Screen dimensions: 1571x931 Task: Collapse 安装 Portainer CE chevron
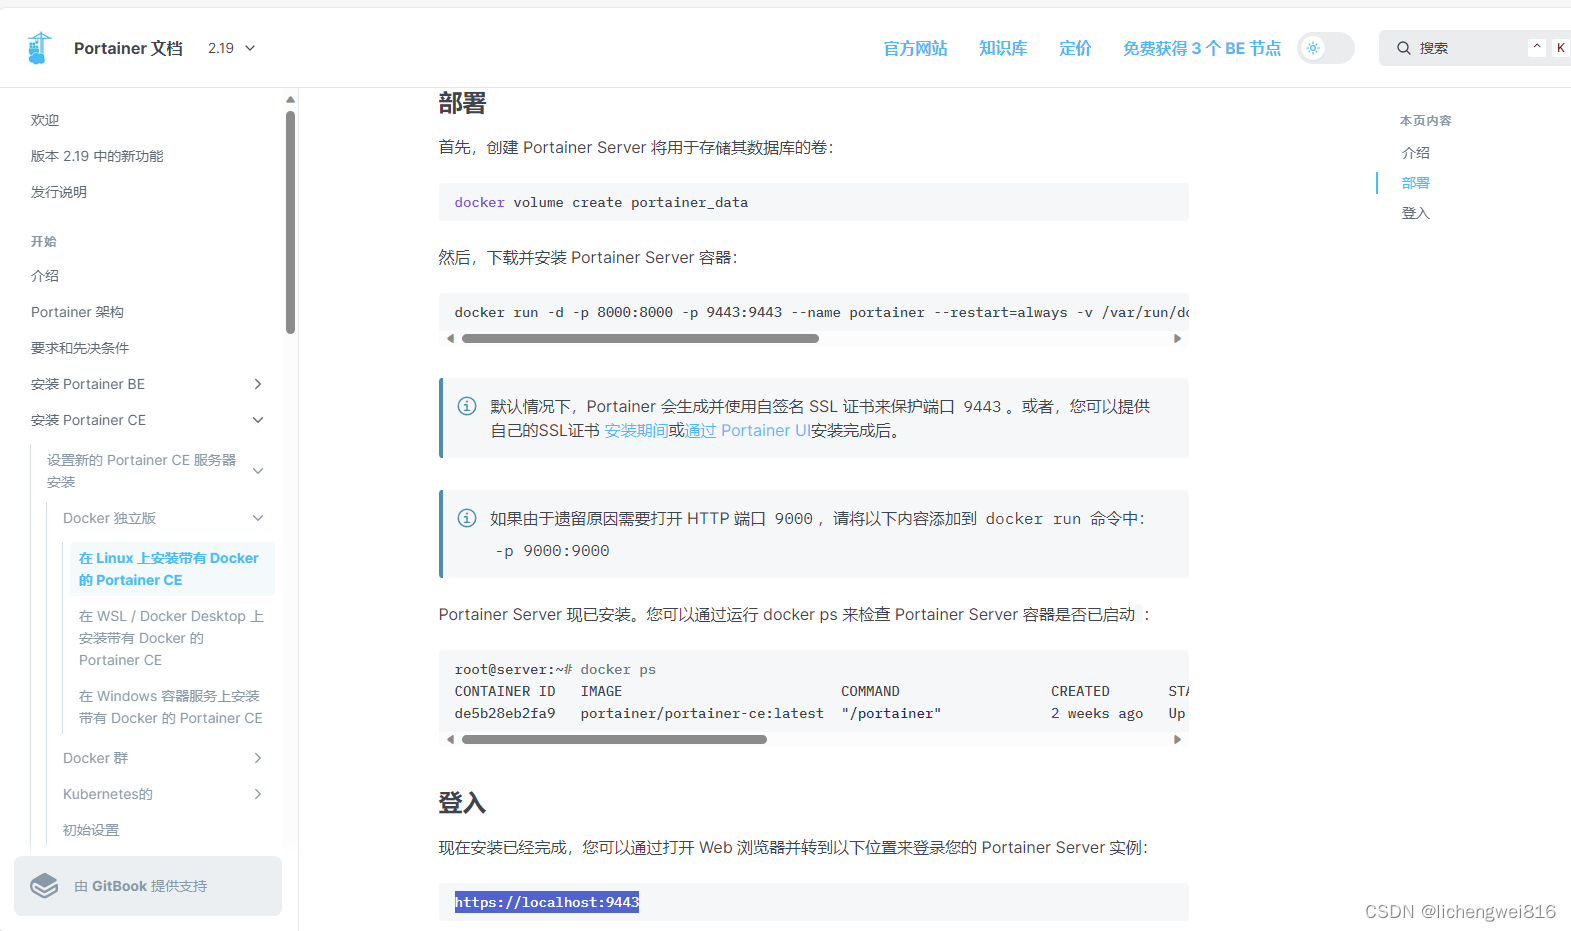click(x=258, y=420)
